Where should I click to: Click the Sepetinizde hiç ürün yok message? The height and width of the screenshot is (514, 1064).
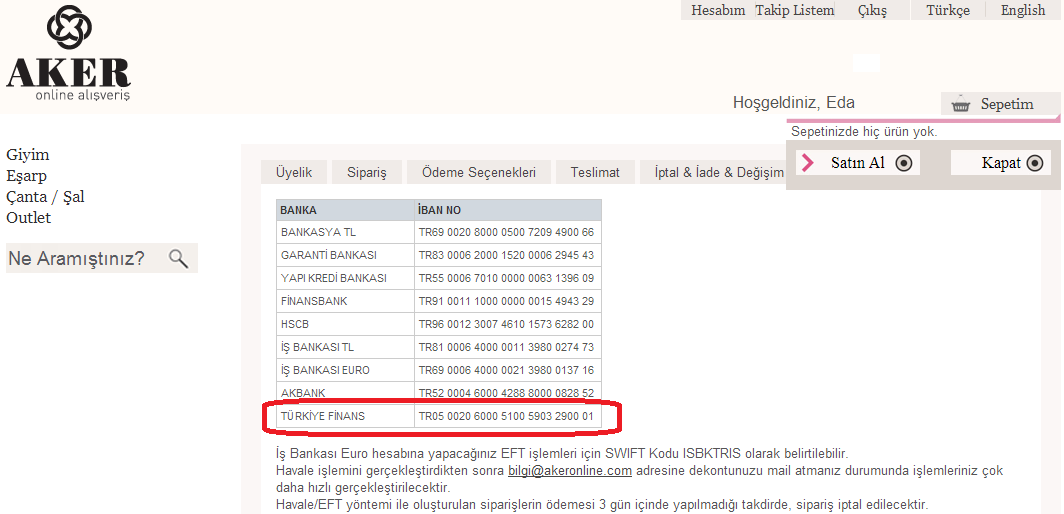[864, 132]
